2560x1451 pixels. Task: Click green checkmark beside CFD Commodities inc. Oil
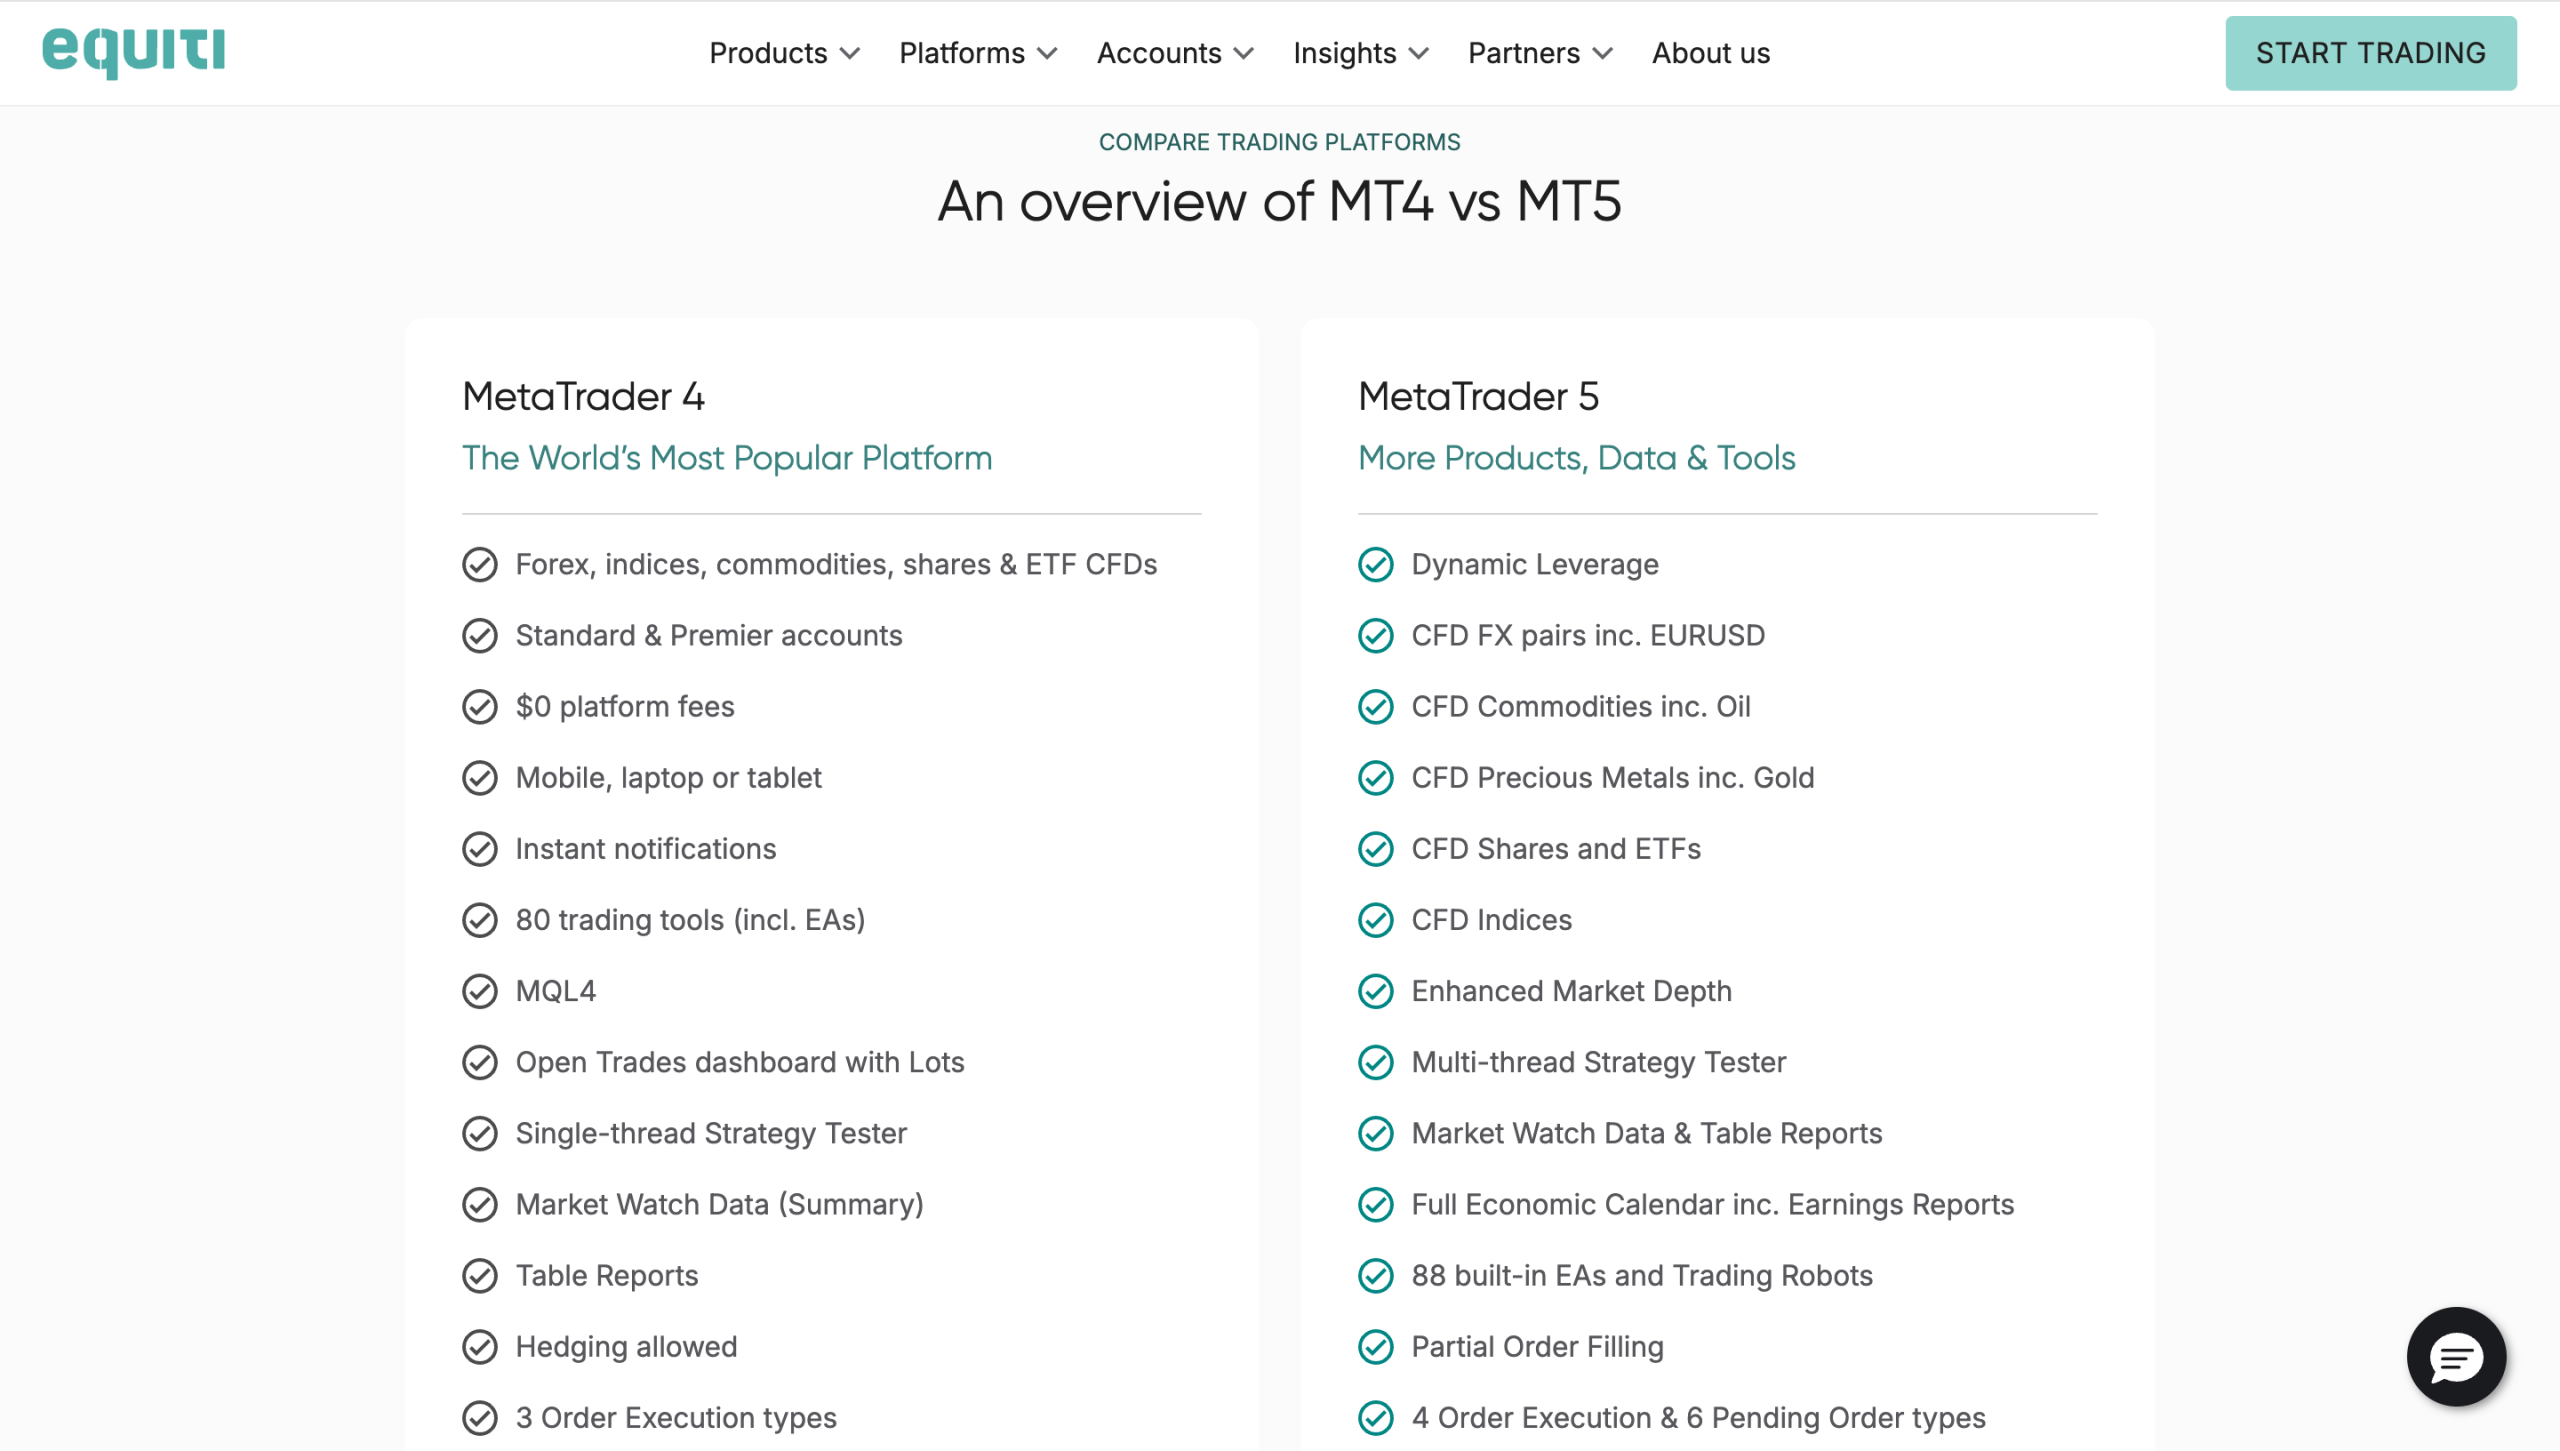pyautogui.click(x=1376, y=707)
